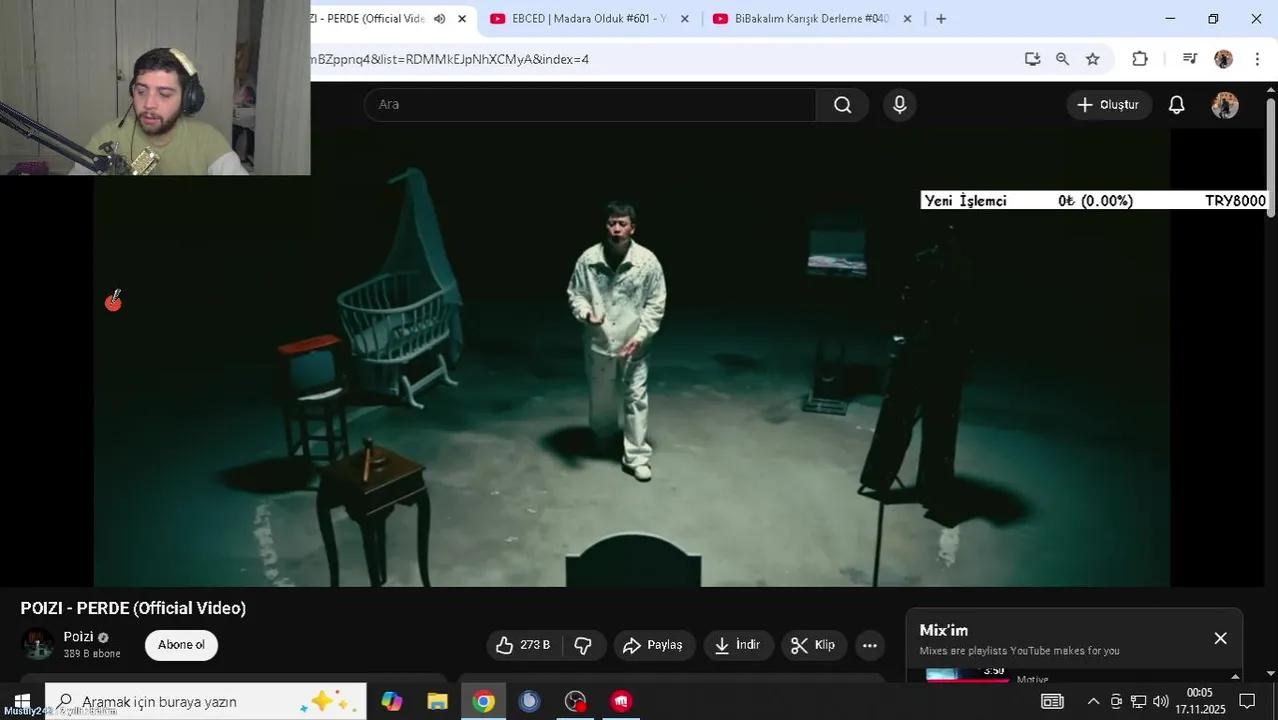1278x720 pixels.
Task: Open network icon in system tray
Action: (x=1138, y=701)
